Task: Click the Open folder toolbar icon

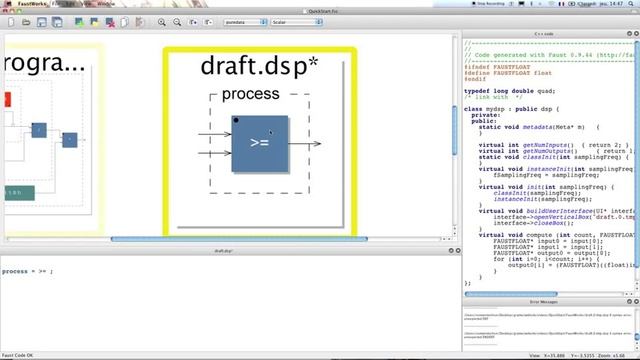Action: [26, 22]
